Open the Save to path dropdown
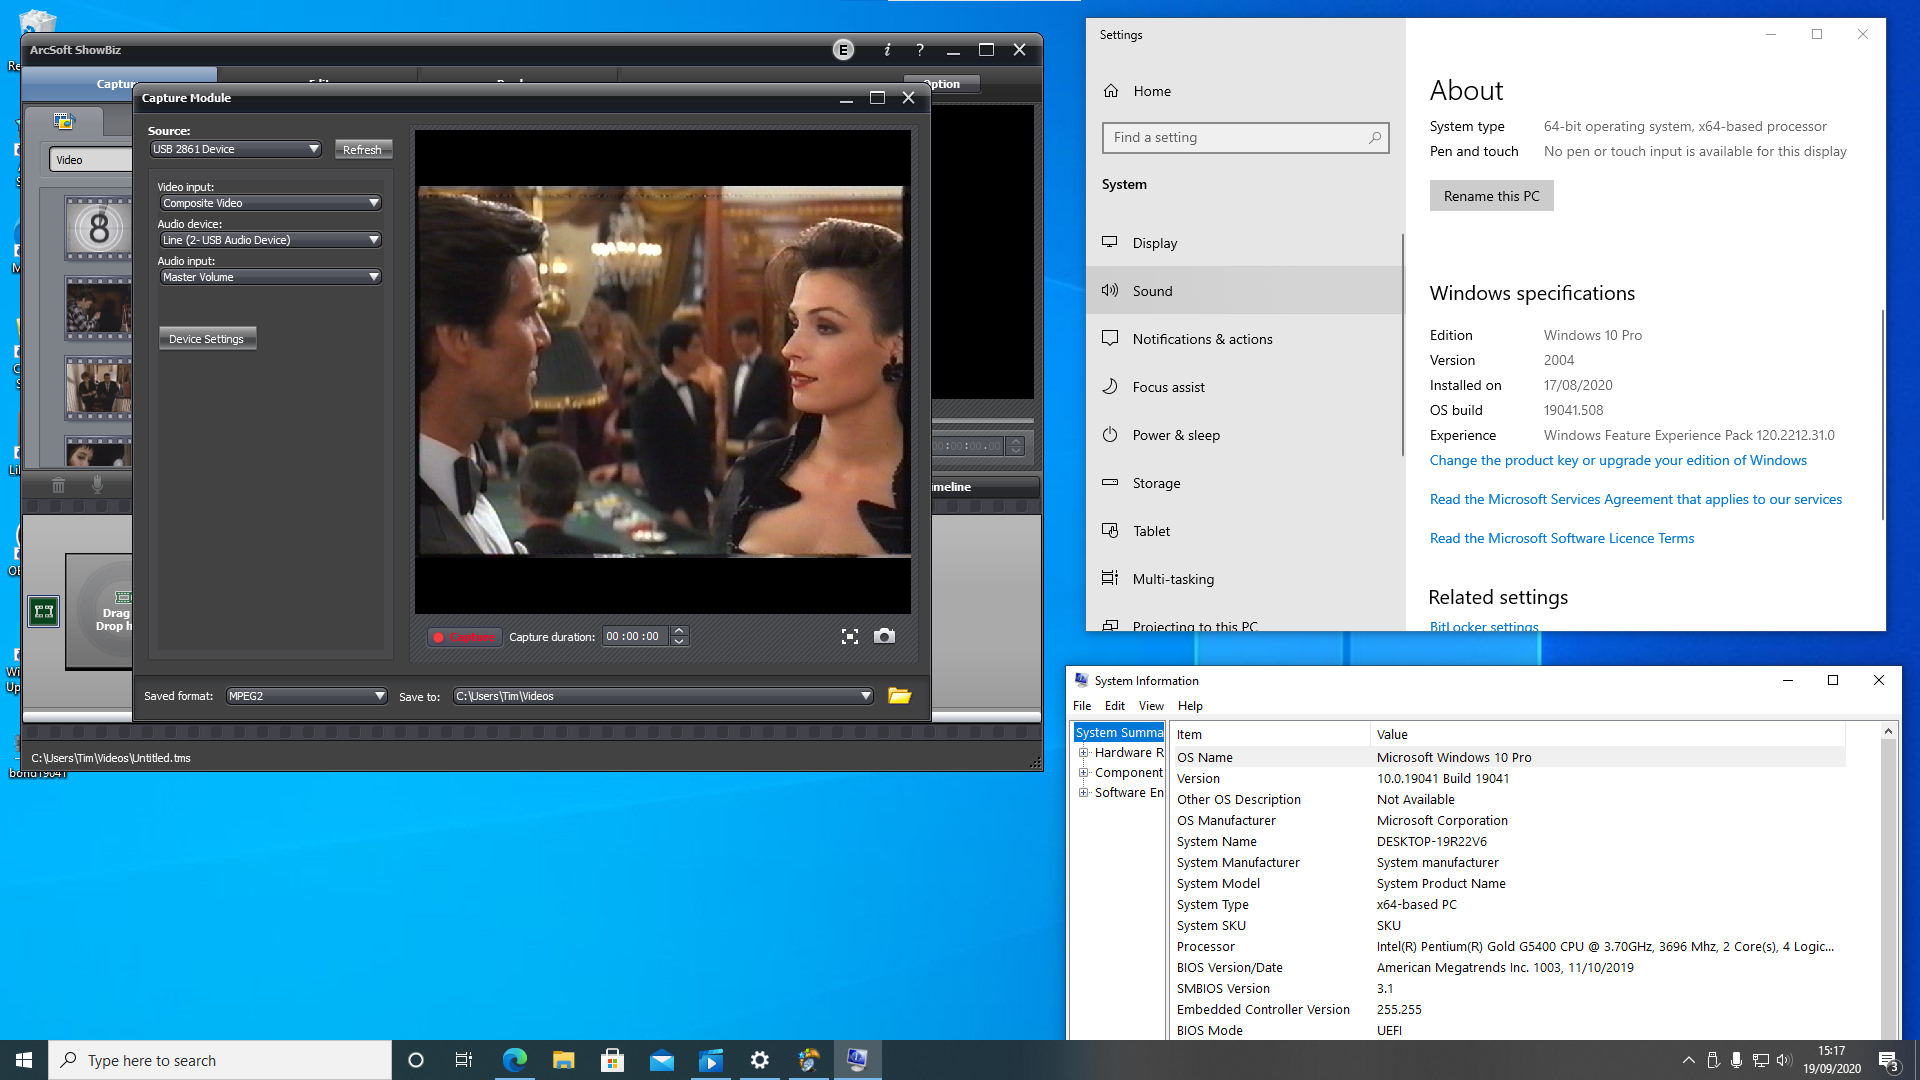1920x1080 pixels. (663, 696)
